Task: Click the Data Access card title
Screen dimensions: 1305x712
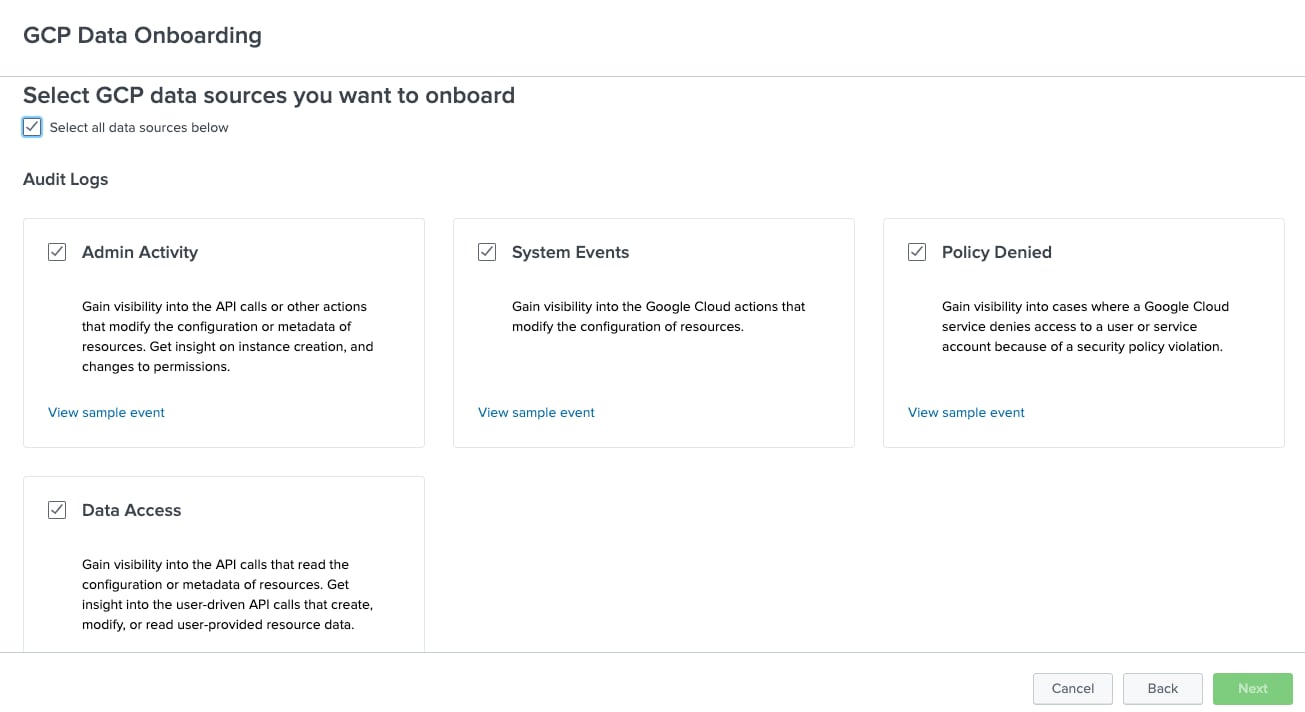Action: (x=132, y=510)
